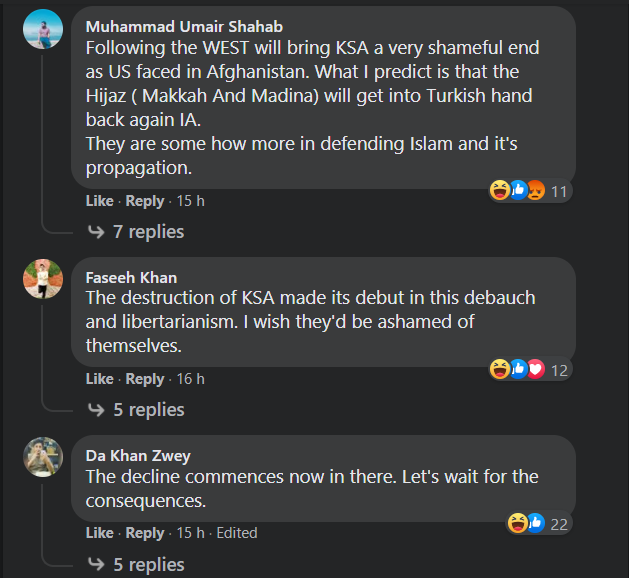Click arrow icon beside Faseeh Khan's 5 replies

[x=96, y=410]
